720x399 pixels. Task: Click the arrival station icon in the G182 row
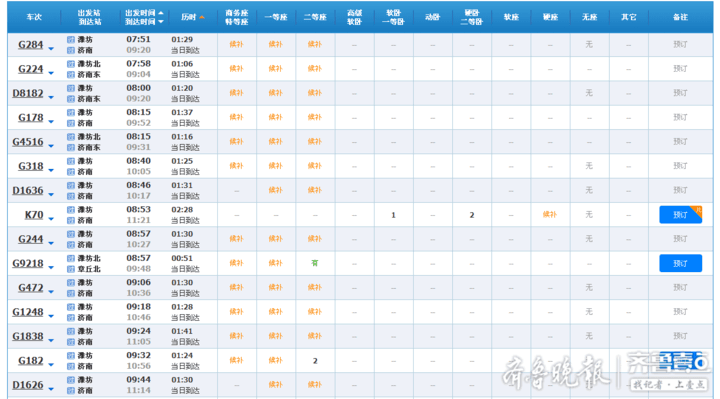(x=71, y=366)
